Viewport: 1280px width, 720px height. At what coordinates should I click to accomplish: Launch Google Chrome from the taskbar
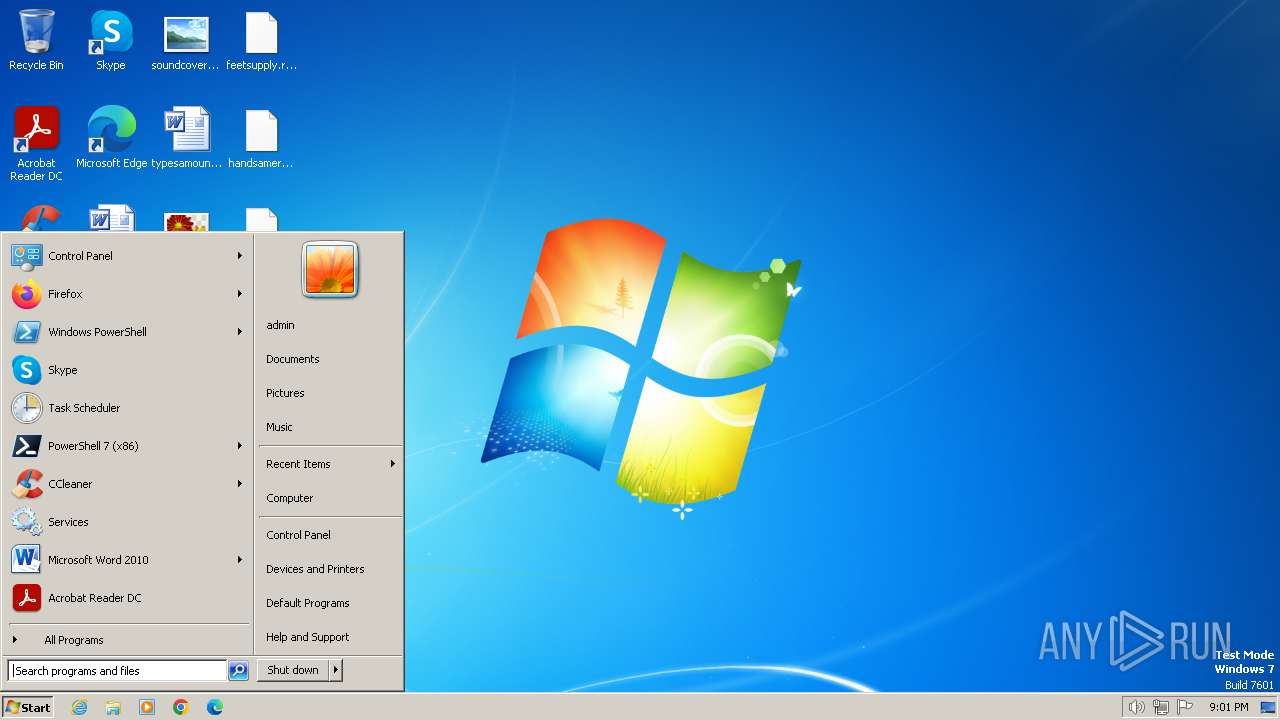(181, 707)
